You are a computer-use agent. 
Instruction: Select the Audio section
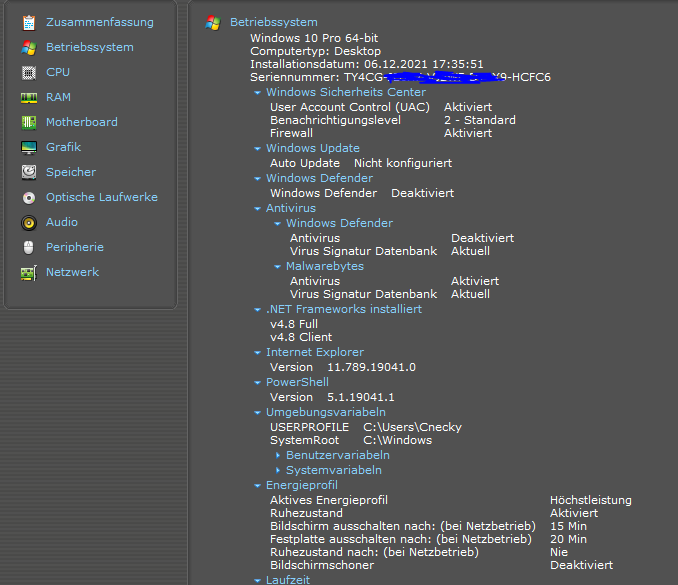62,222
